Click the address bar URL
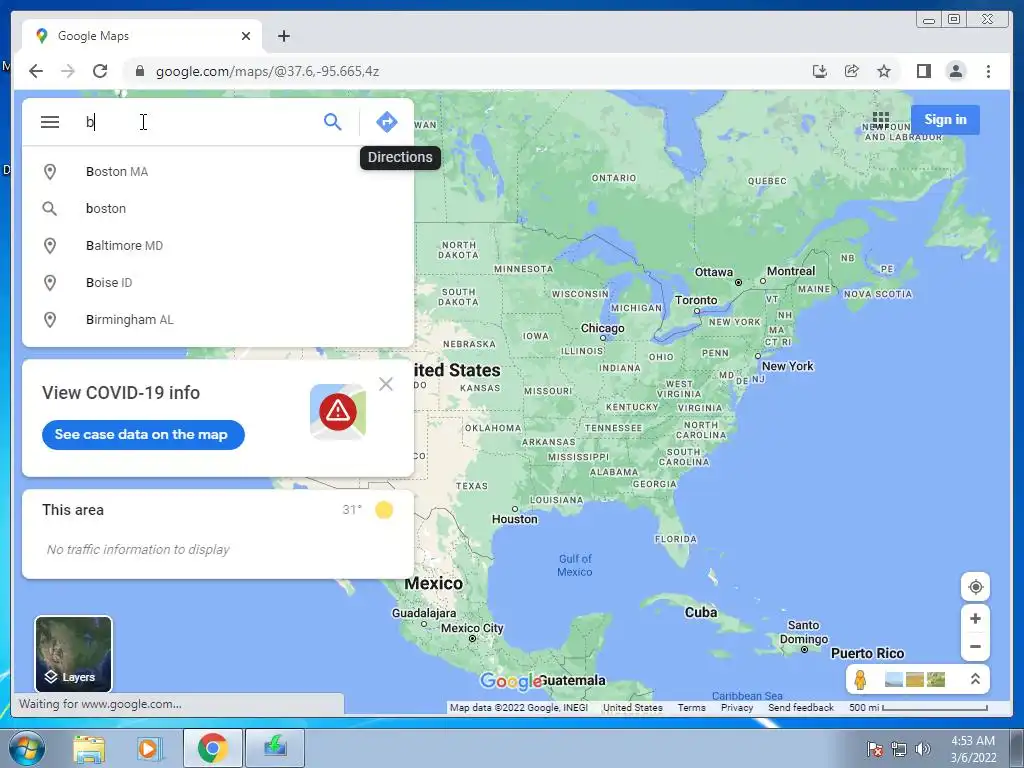The height and width of the screenshot is (768, 1024). [x=267, y=71]
